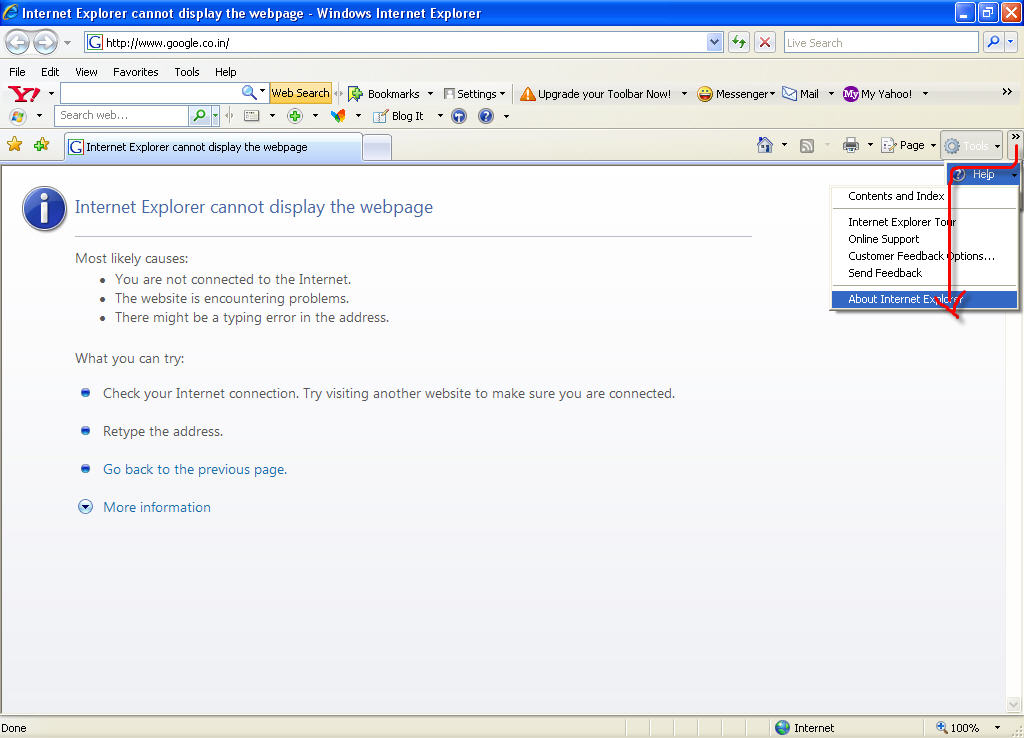
Task: Open the Favorites menu
Action: point(135,72)
